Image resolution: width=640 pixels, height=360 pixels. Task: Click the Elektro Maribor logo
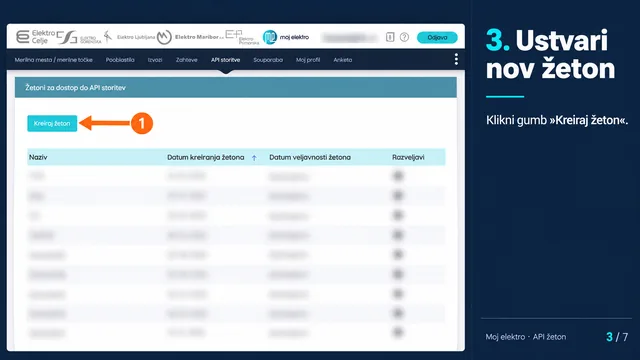190,37
